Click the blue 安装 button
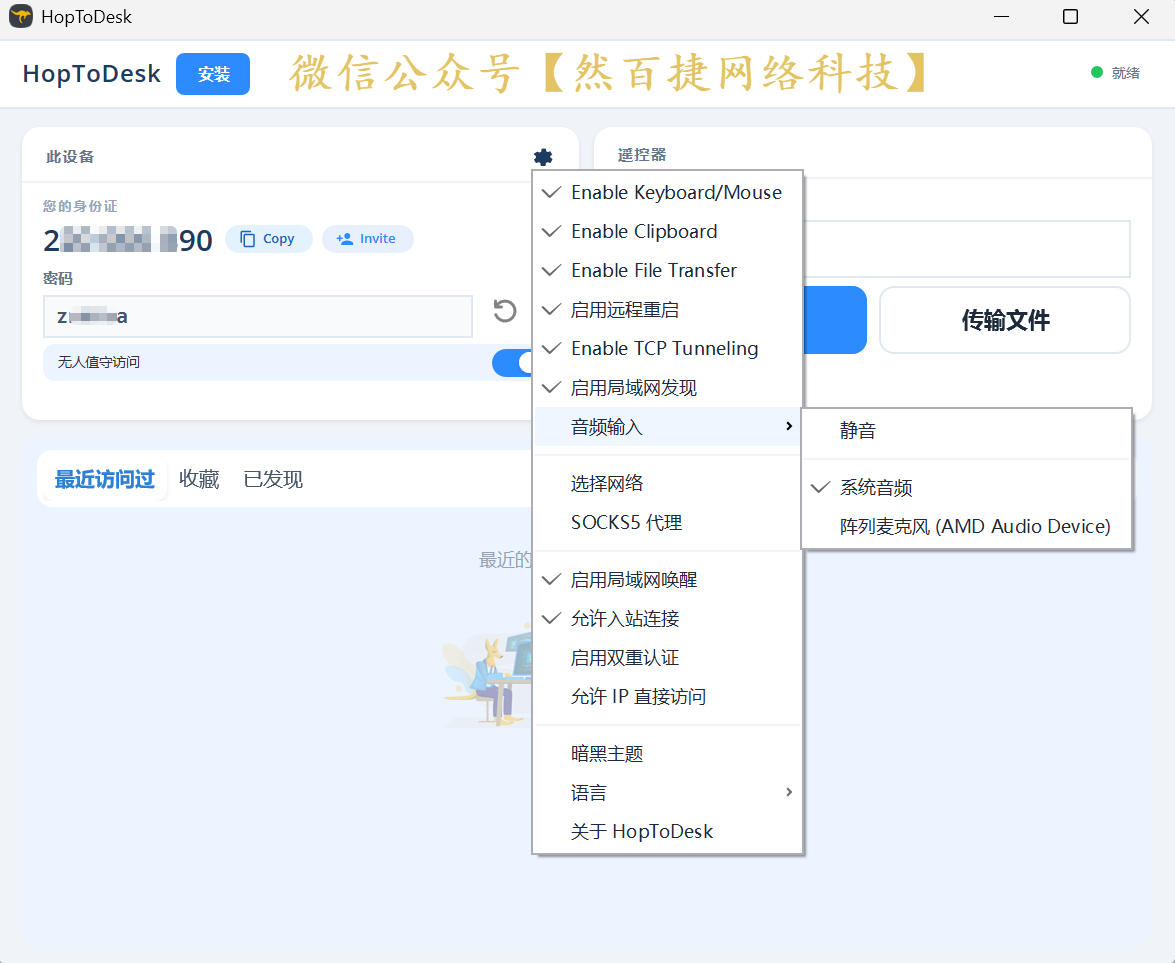1175x963 pixels. 213,74
